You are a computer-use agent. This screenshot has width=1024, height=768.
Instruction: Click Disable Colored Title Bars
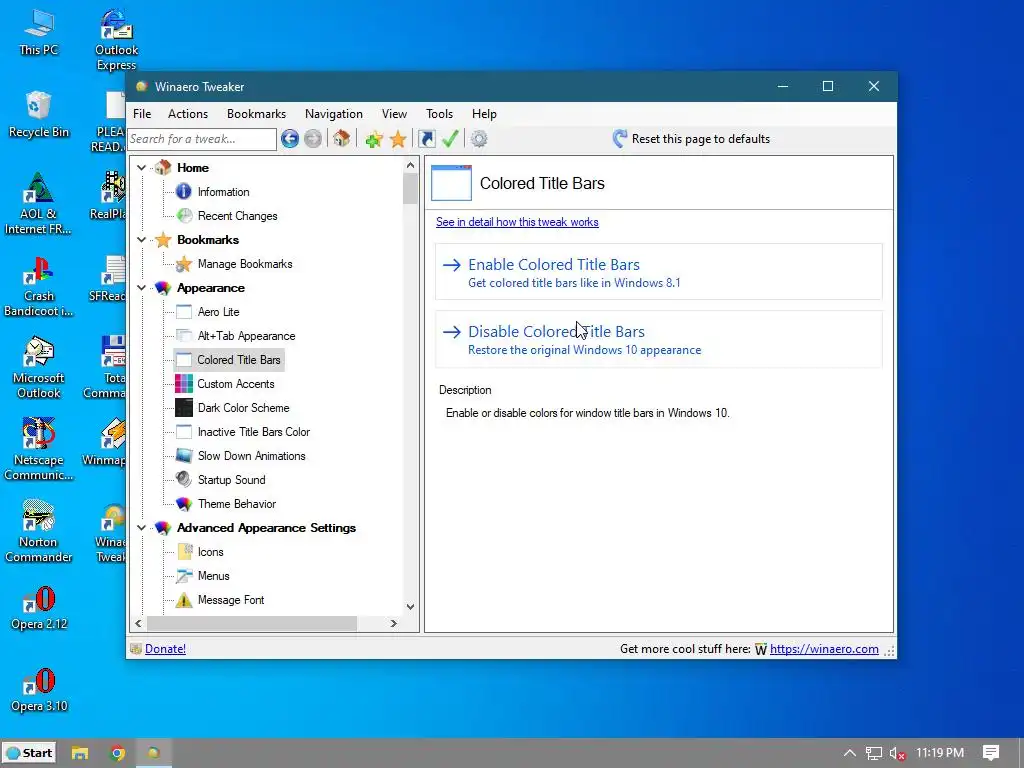658,339
